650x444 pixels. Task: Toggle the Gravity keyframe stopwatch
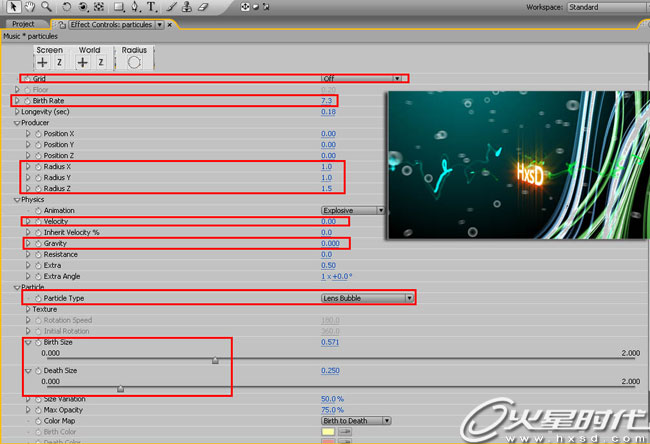(38, 243)
